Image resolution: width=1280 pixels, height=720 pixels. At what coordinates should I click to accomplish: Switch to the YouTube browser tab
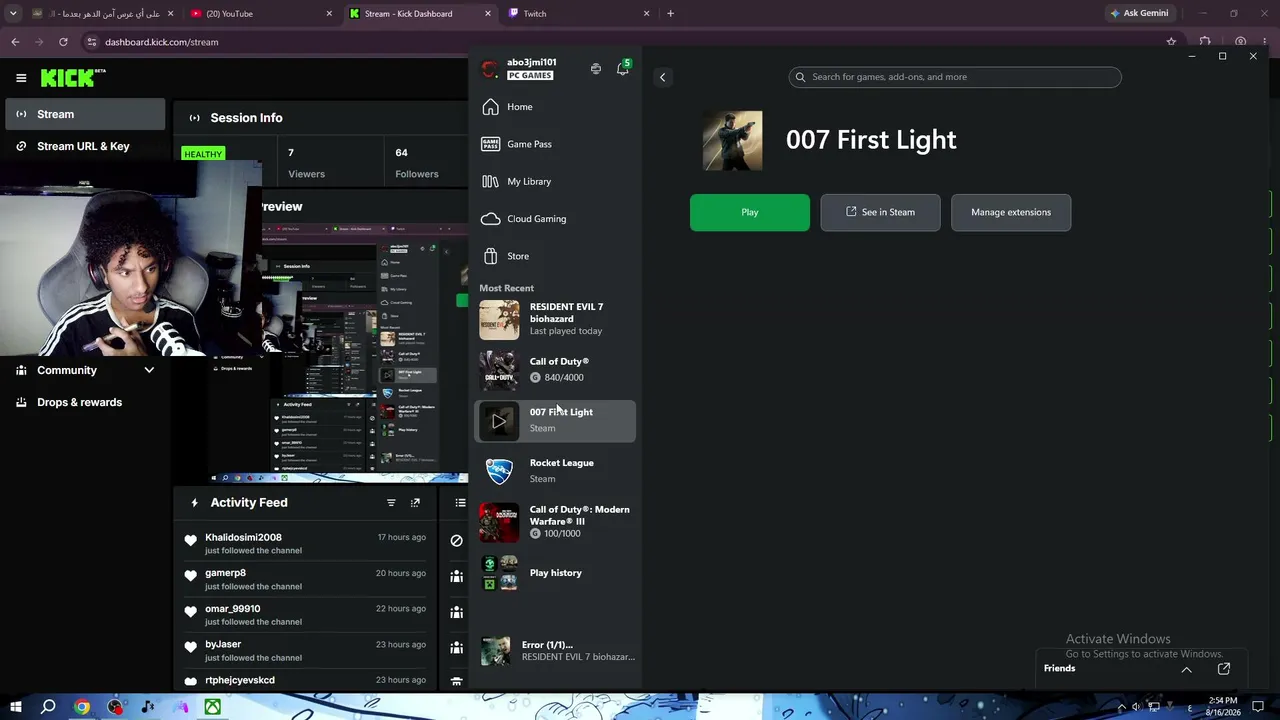pyautogui.click(x=260, y=14)
